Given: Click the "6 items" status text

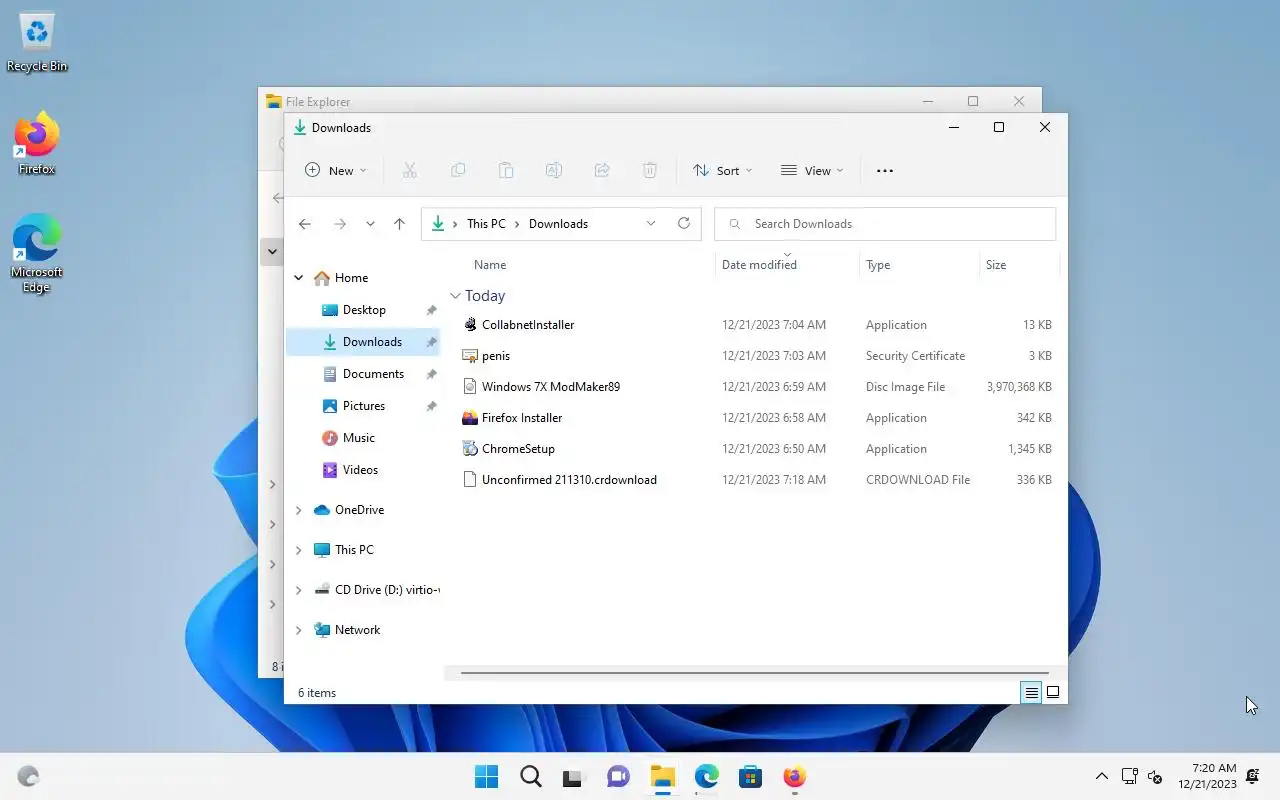Looking at the screenshot, I should [x=317, y=692].
